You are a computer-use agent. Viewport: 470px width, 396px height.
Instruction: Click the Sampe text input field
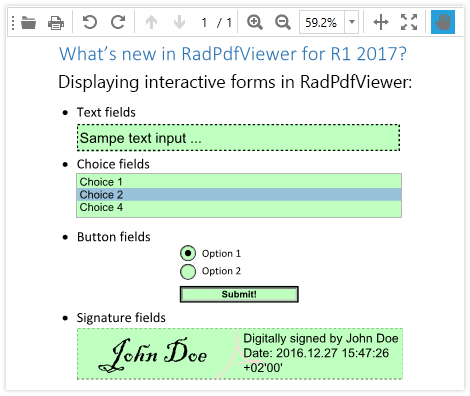(x=238, y=138)
